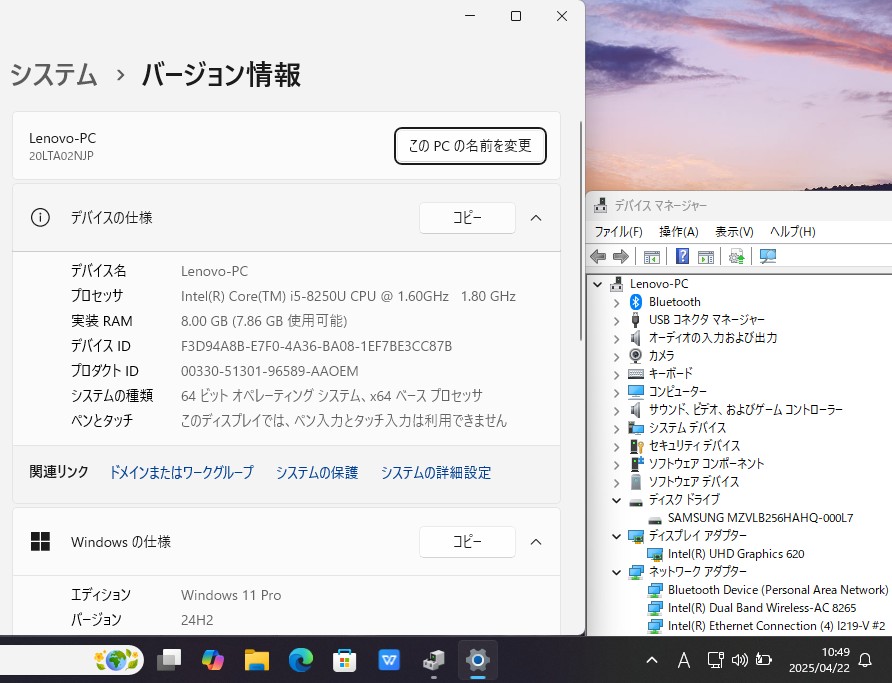Viewport: 892px width, 683px height.
Task: Open the ファイル(F) menu
Action: (618, 232)
